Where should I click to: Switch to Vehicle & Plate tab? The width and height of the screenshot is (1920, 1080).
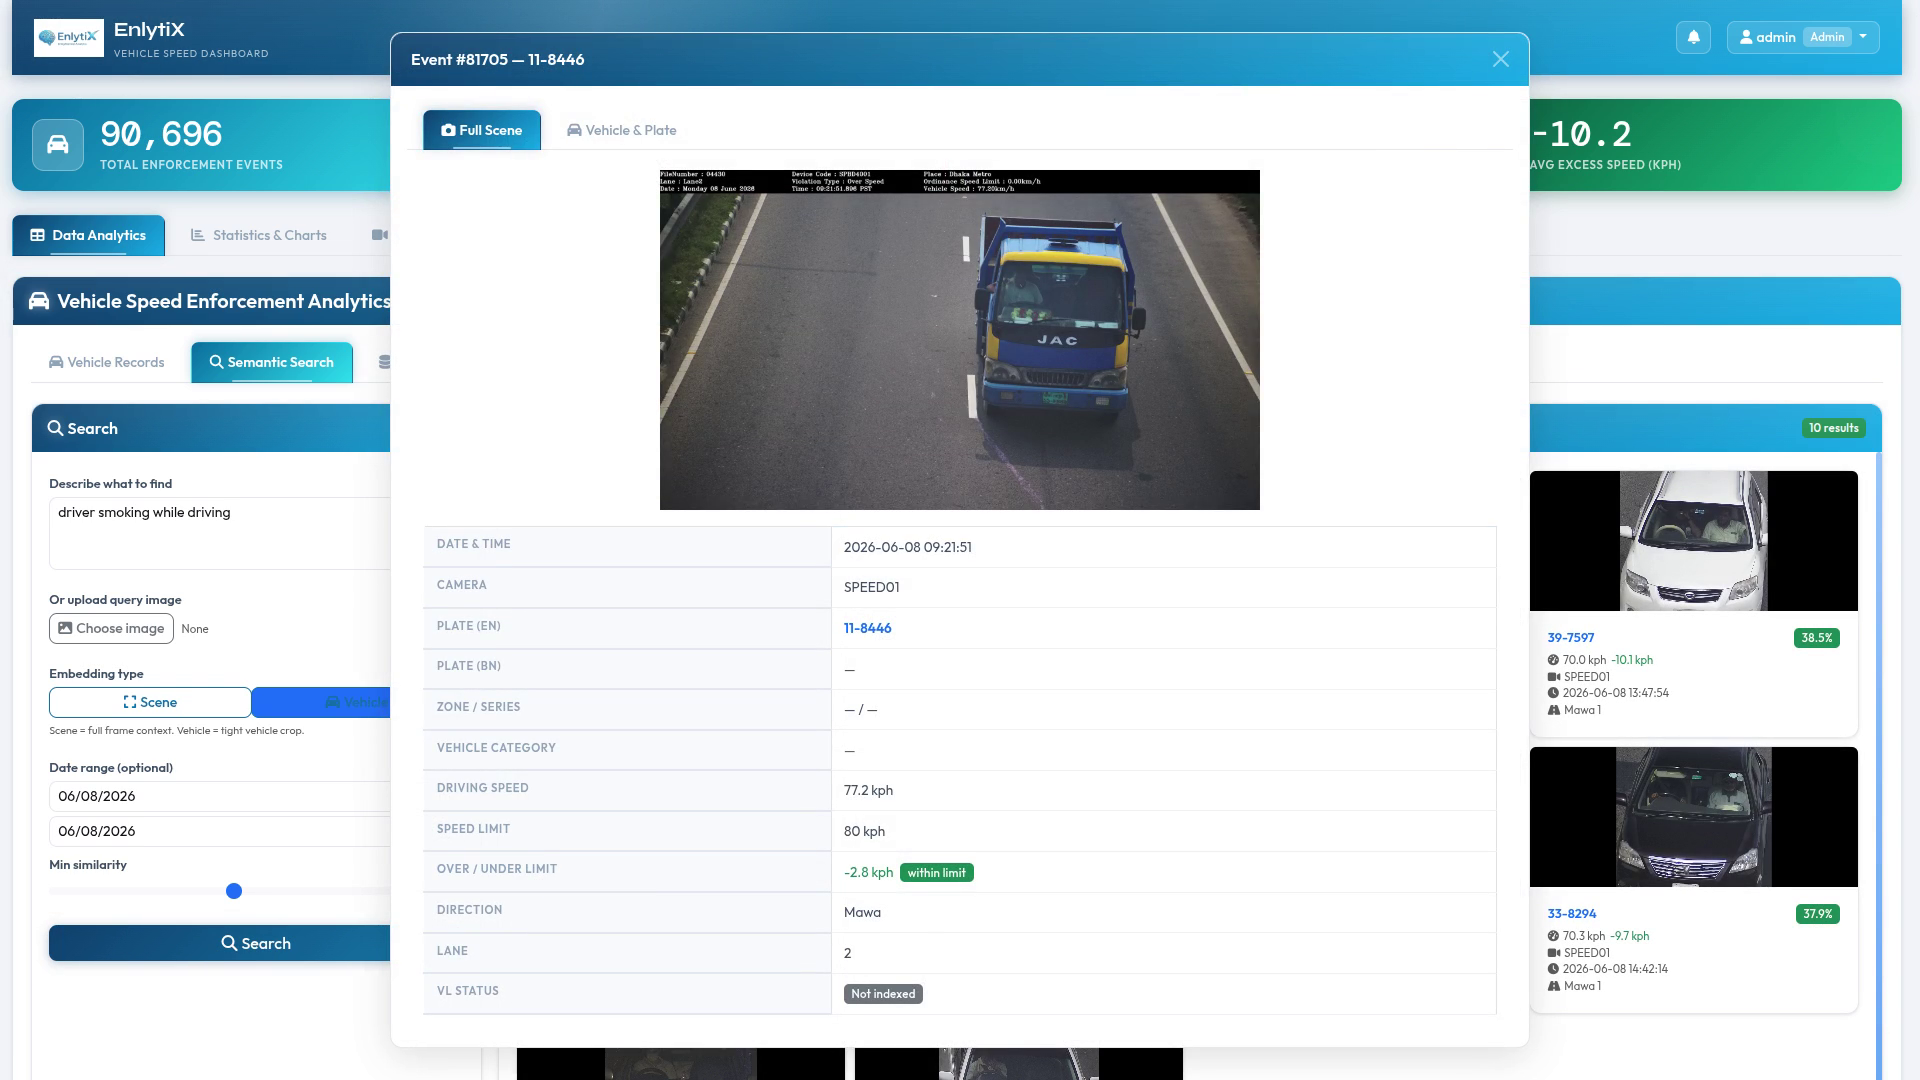(x=621, y=130)
